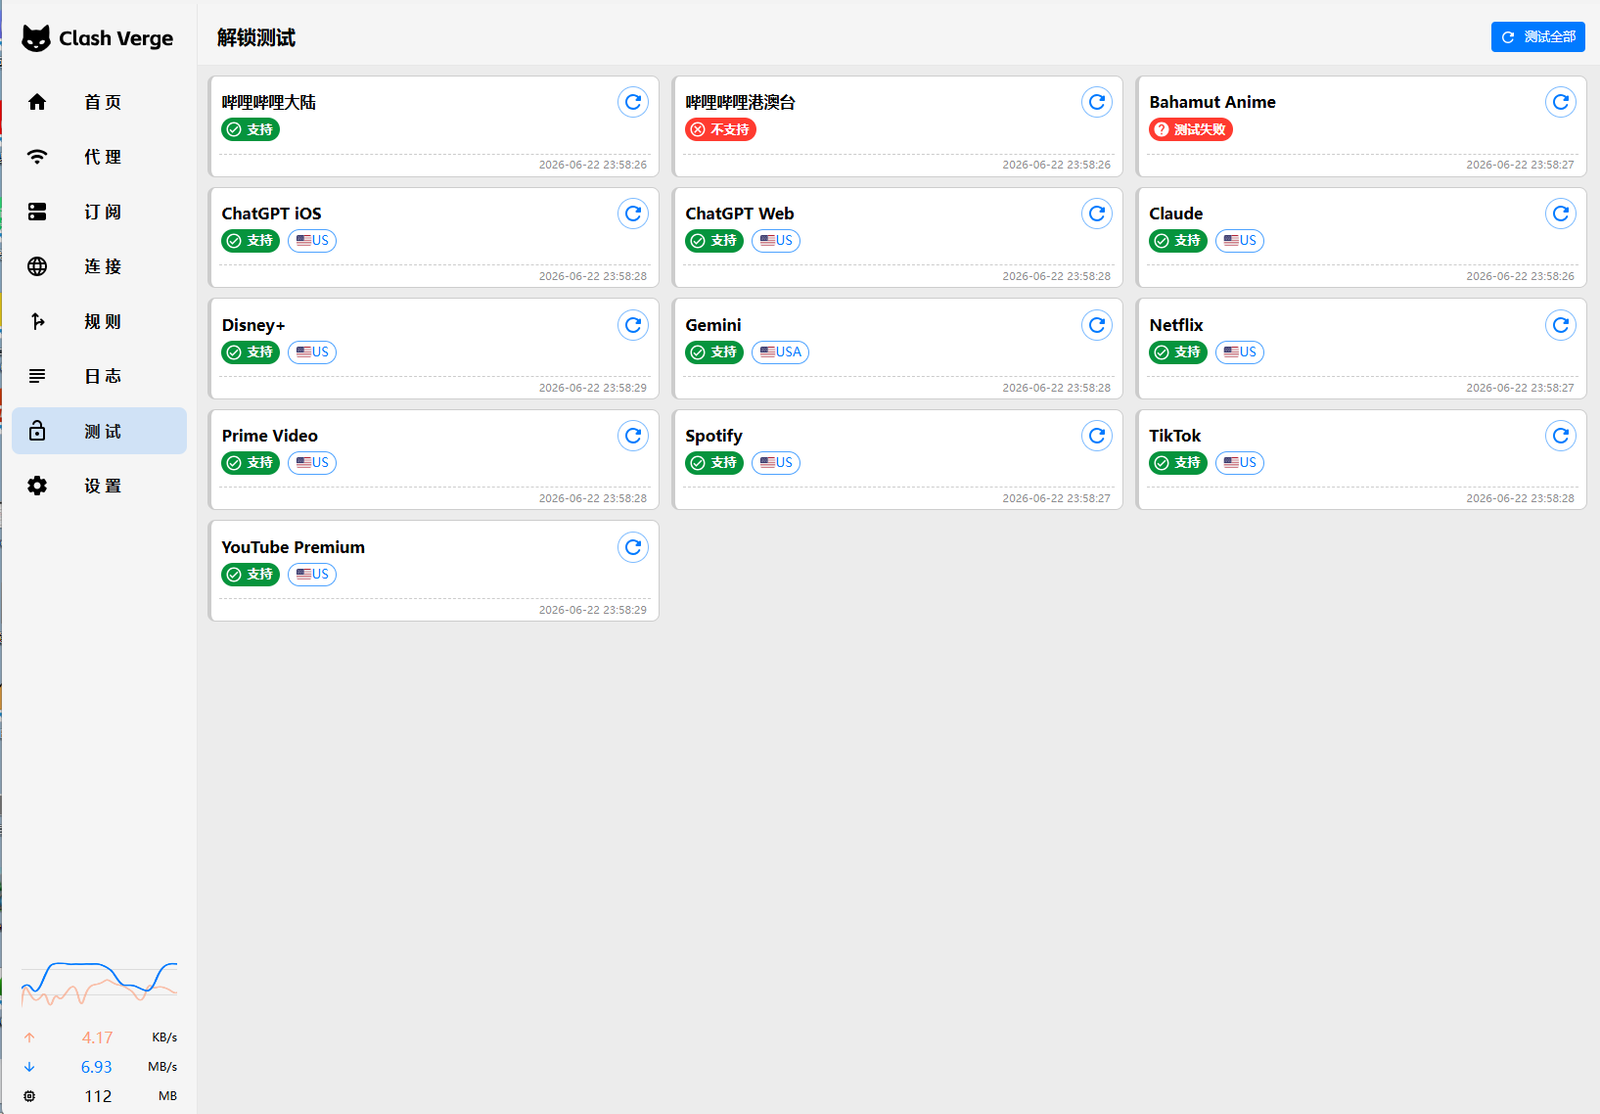The height and width of the screenshot is (1114, 1600).
Task: Retest 哔哩哔哩港澳台 with refresh icon
Action: (x=1096, y=102)
